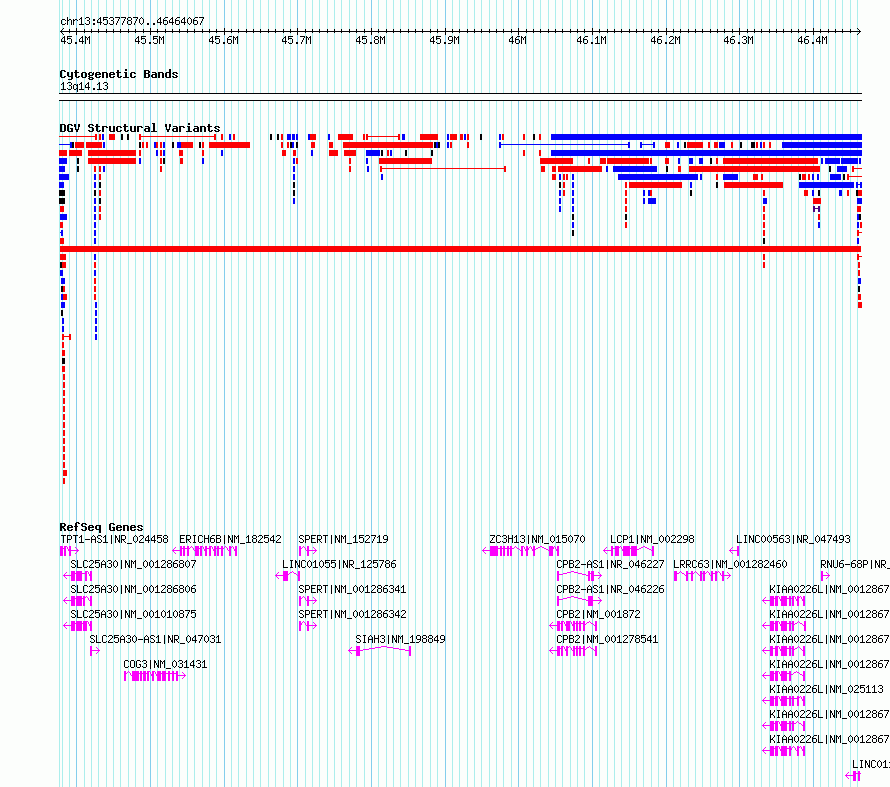This screenshot has width=890, height=787.
Task: Click the 46.3M ruler tick label
Action: coord(738,40)
